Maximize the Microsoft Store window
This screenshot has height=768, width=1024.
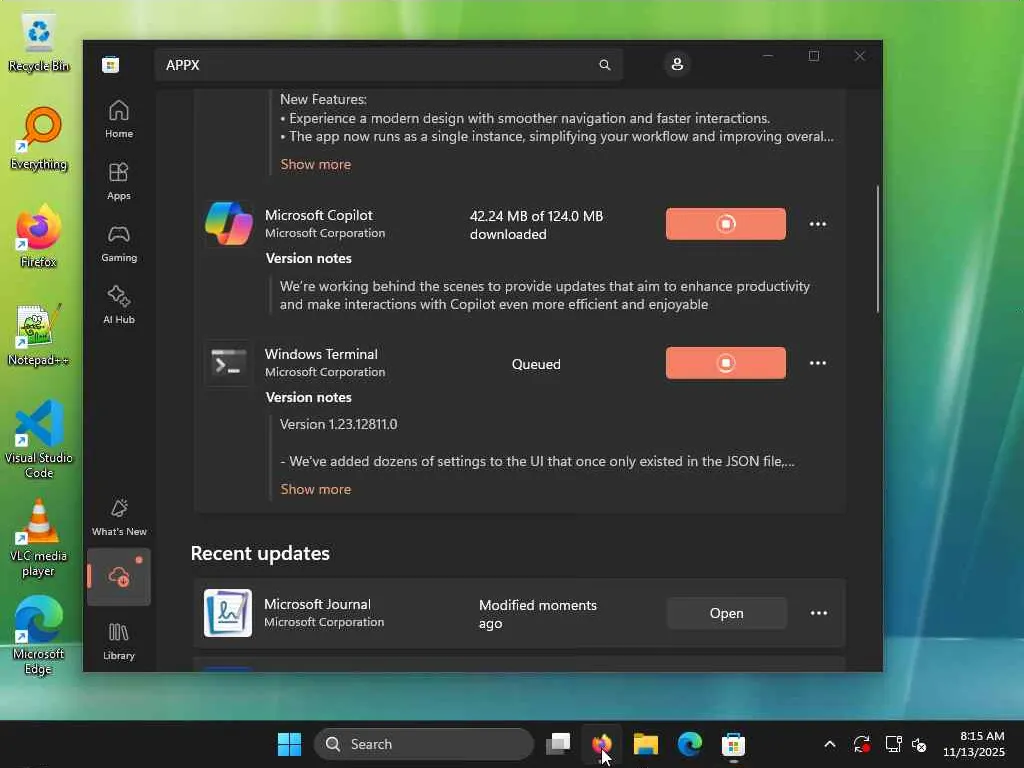point(814,57)
